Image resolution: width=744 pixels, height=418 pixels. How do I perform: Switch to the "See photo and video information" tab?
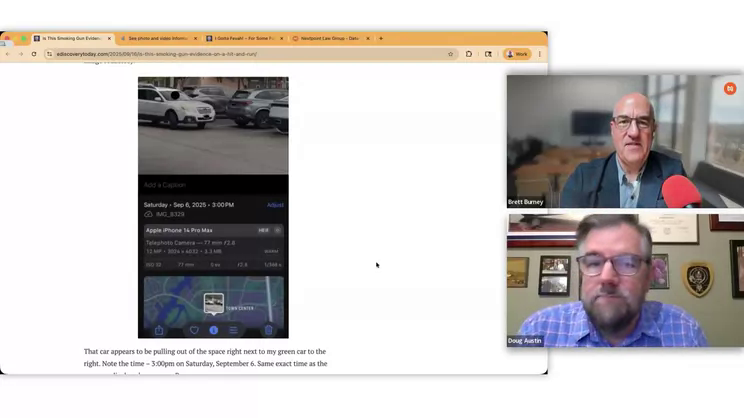[157, 39]
